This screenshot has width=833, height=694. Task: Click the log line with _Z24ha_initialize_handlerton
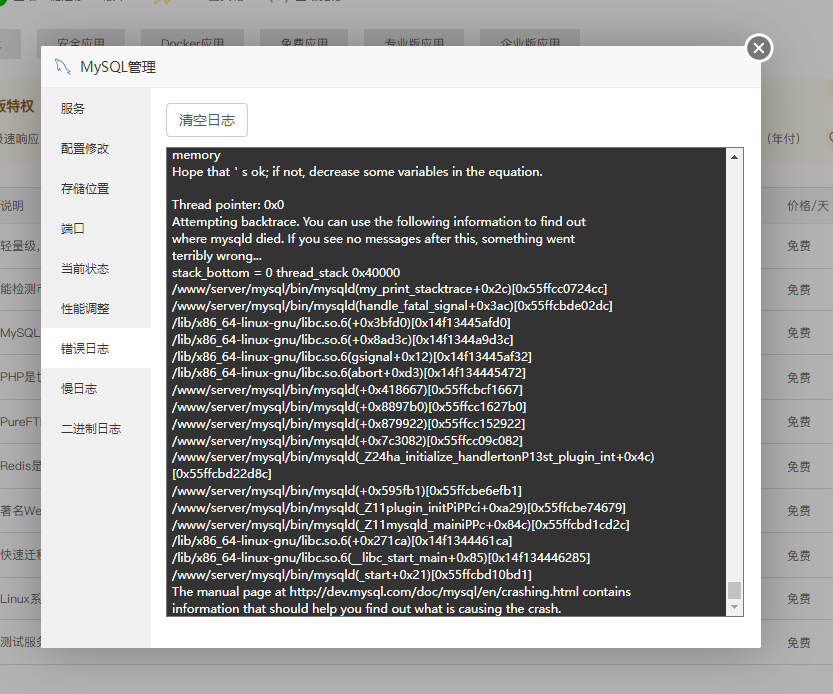coord(413,465)
